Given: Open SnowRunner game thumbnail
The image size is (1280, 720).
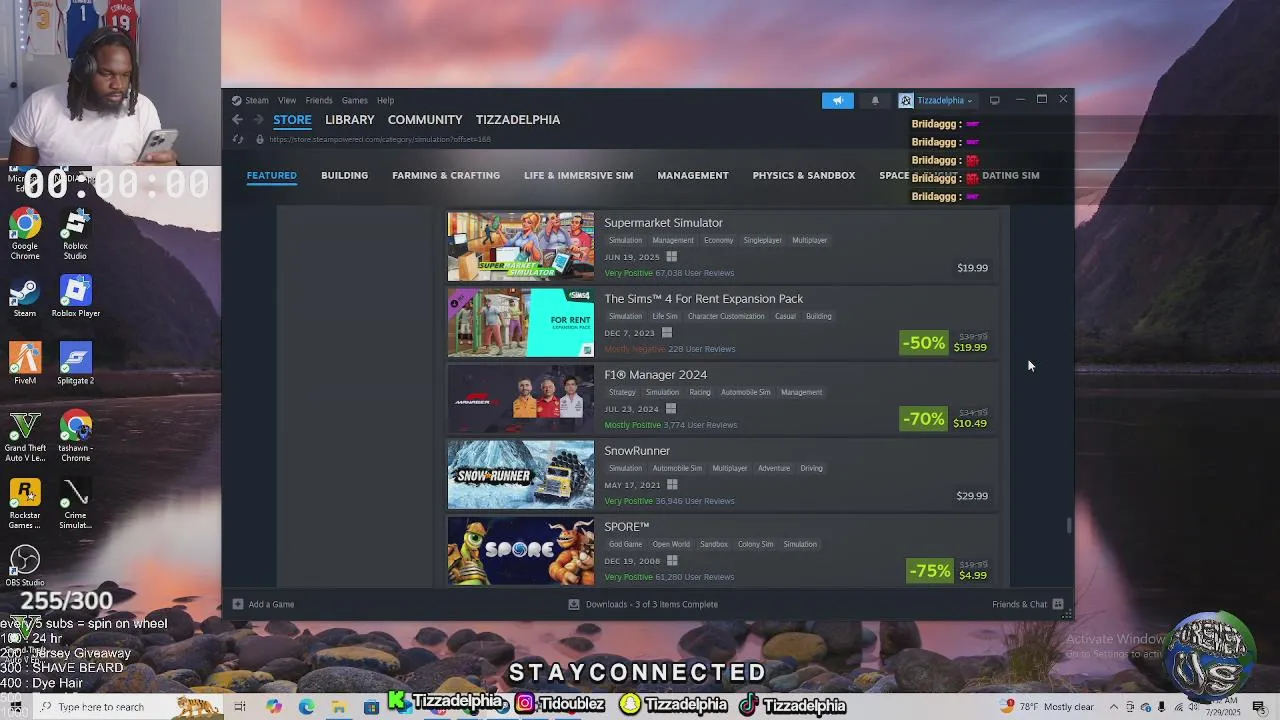Looking at the screenshot, I should pyautogui.click(x=521, y=474).
